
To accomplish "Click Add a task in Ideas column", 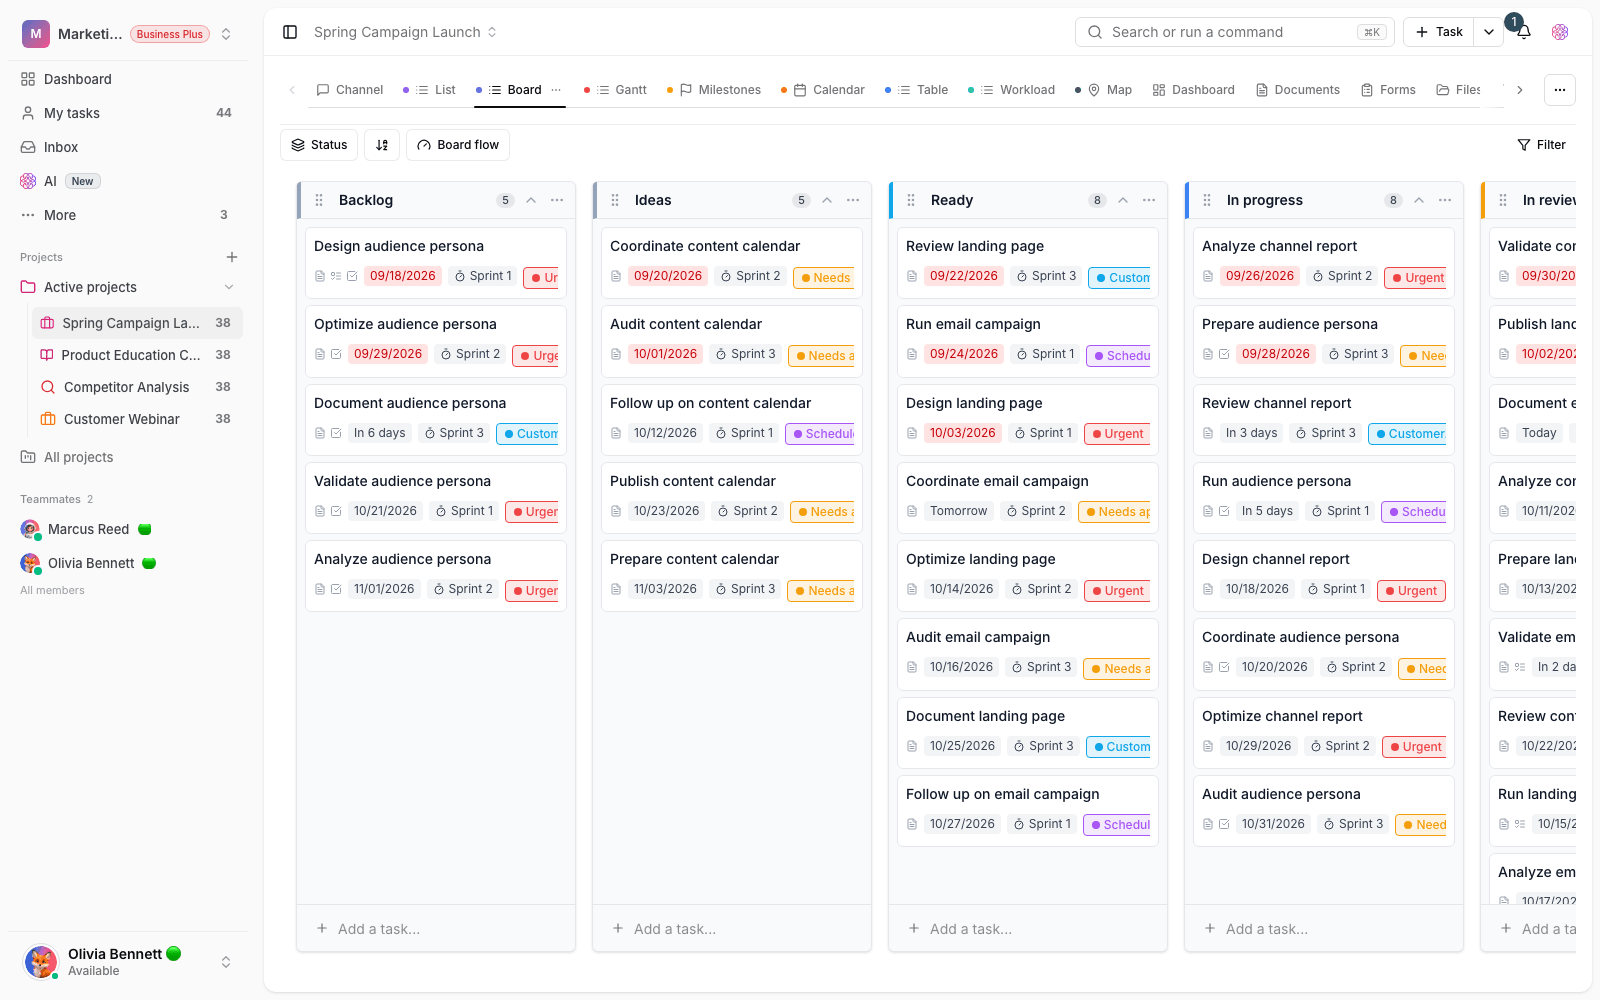I will click(732, 929).
